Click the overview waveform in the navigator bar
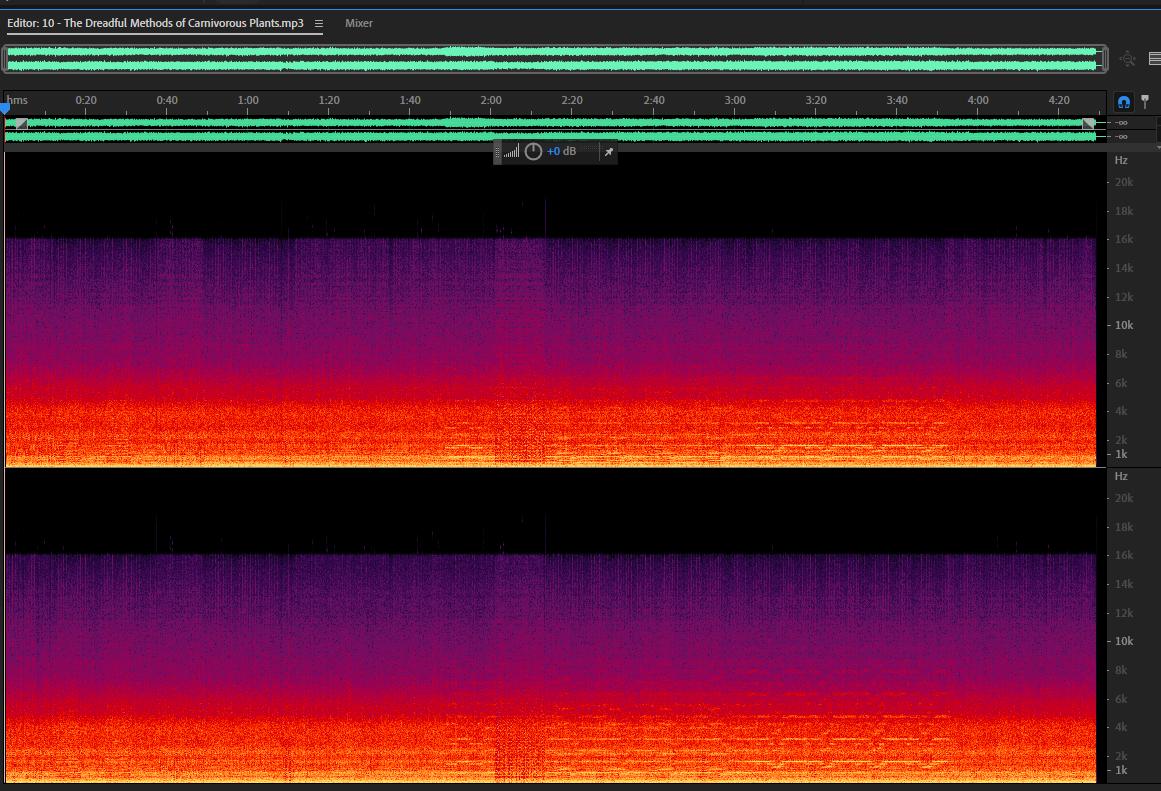 click(x=552, y=59)
